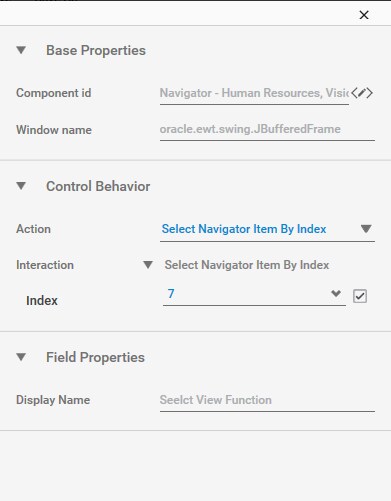Collapse the Interaction disclosure triangle

pos(148,265)
